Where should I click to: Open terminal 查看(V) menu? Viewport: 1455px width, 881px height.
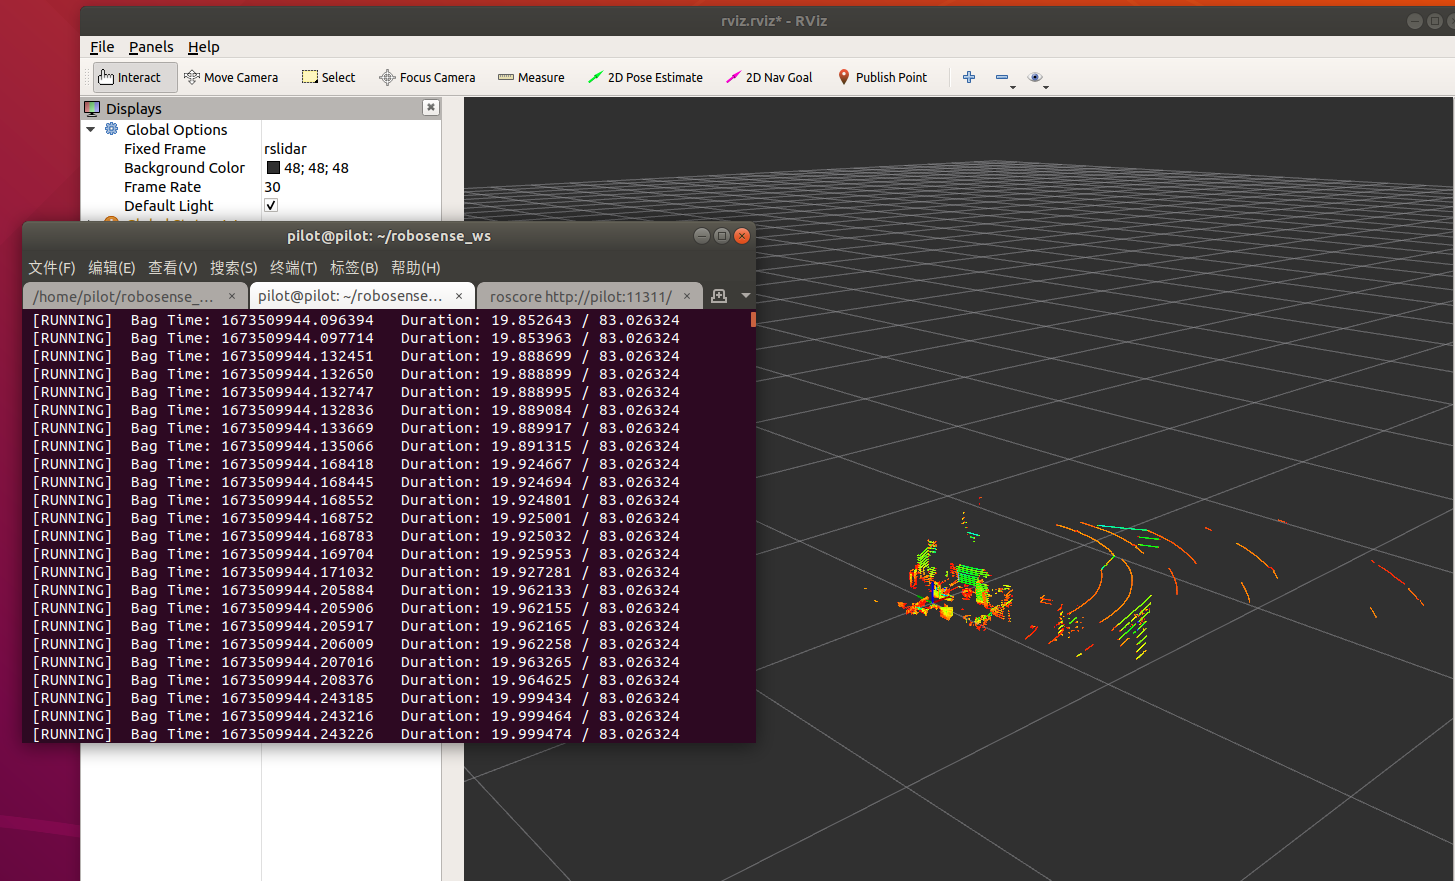pos(173,268)
